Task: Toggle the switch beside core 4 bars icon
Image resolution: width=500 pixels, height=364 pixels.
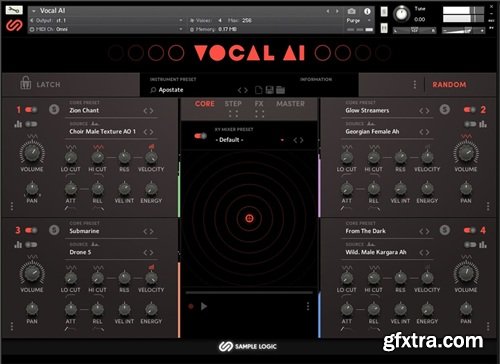Action: click(470, 245)
